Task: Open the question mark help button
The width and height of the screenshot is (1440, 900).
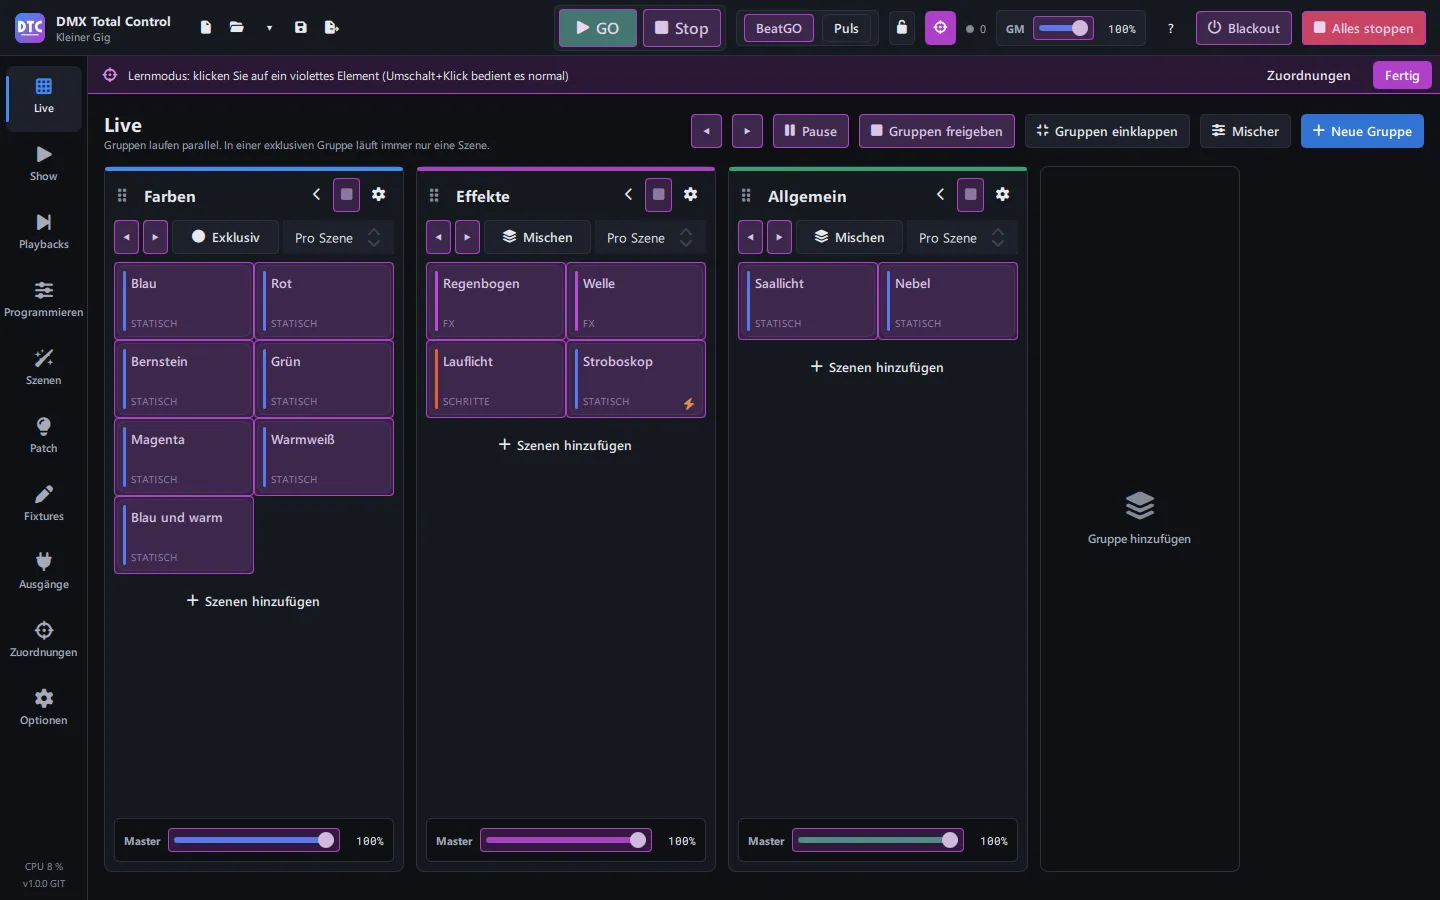Action: [x=1171, y=29]
